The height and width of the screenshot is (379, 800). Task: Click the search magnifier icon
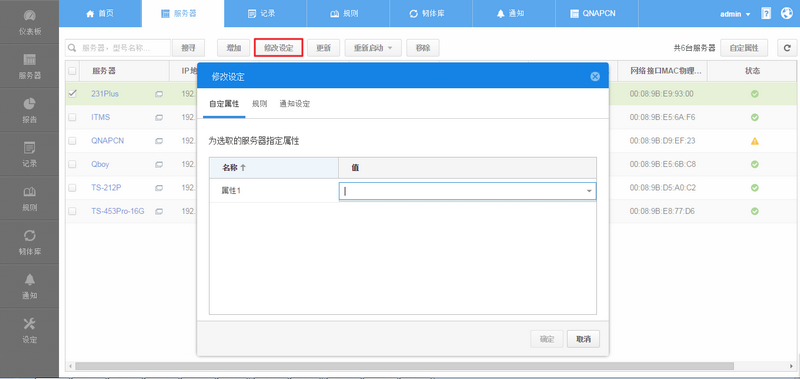(72, 48)
